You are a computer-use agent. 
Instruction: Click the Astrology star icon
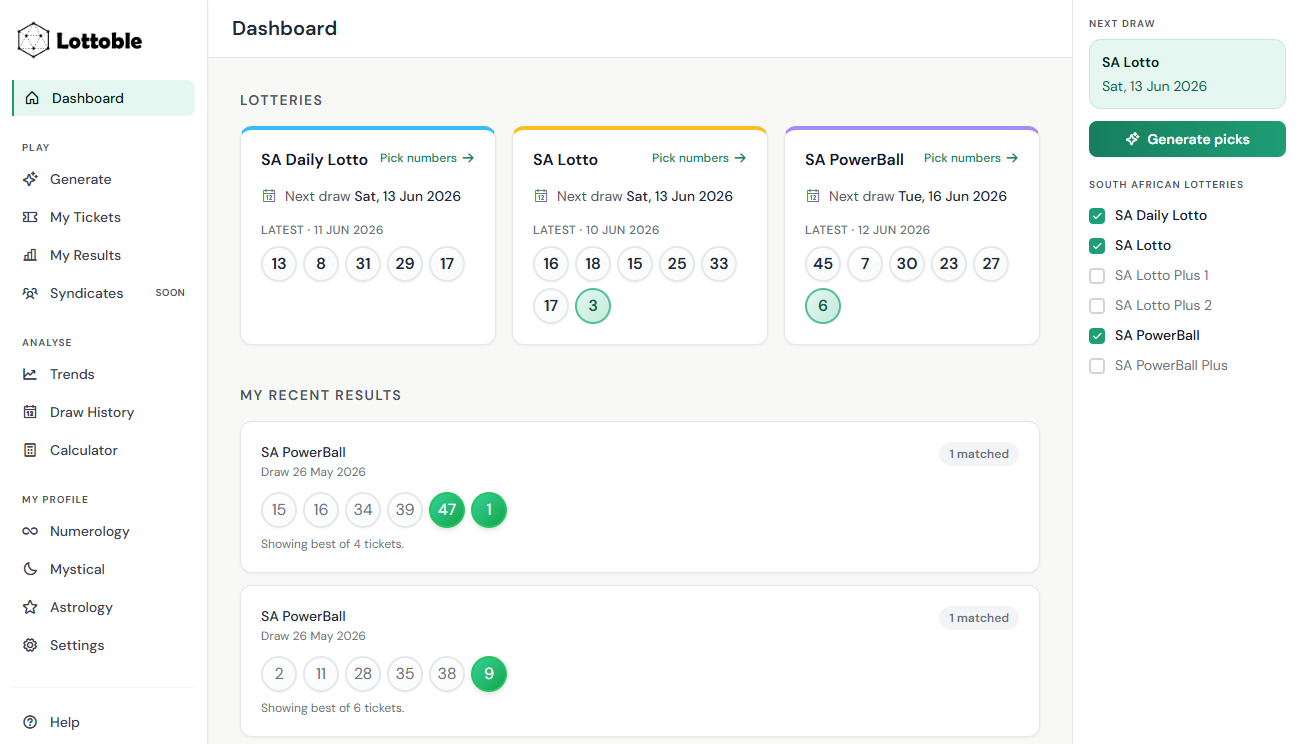coord(30,607)
